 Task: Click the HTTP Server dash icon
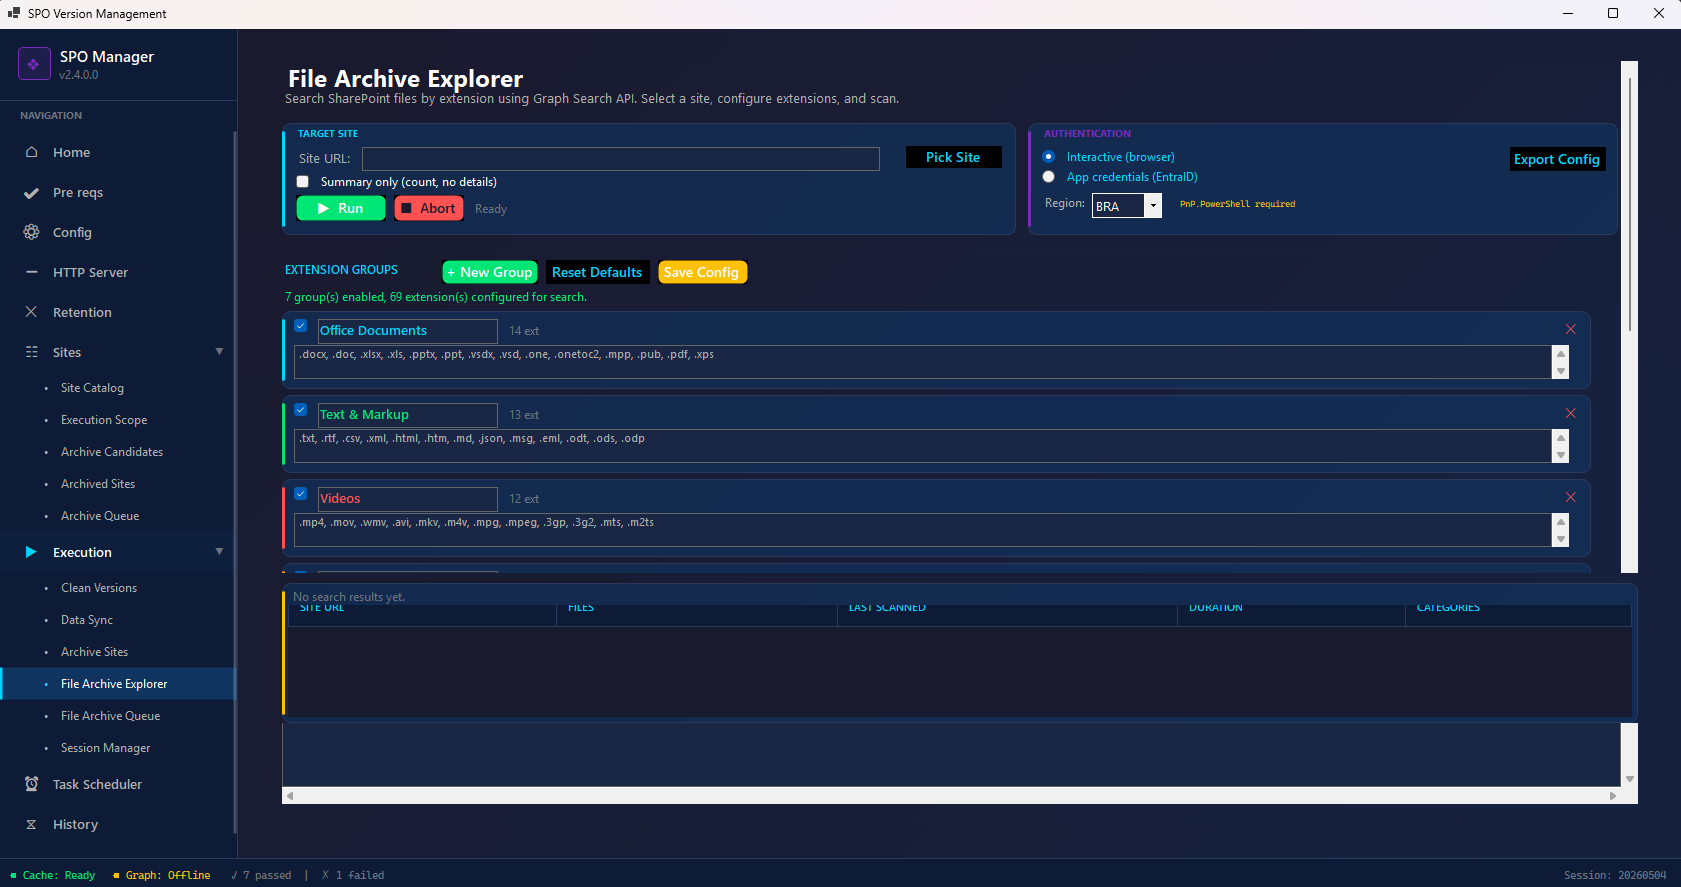pos(32,272)
